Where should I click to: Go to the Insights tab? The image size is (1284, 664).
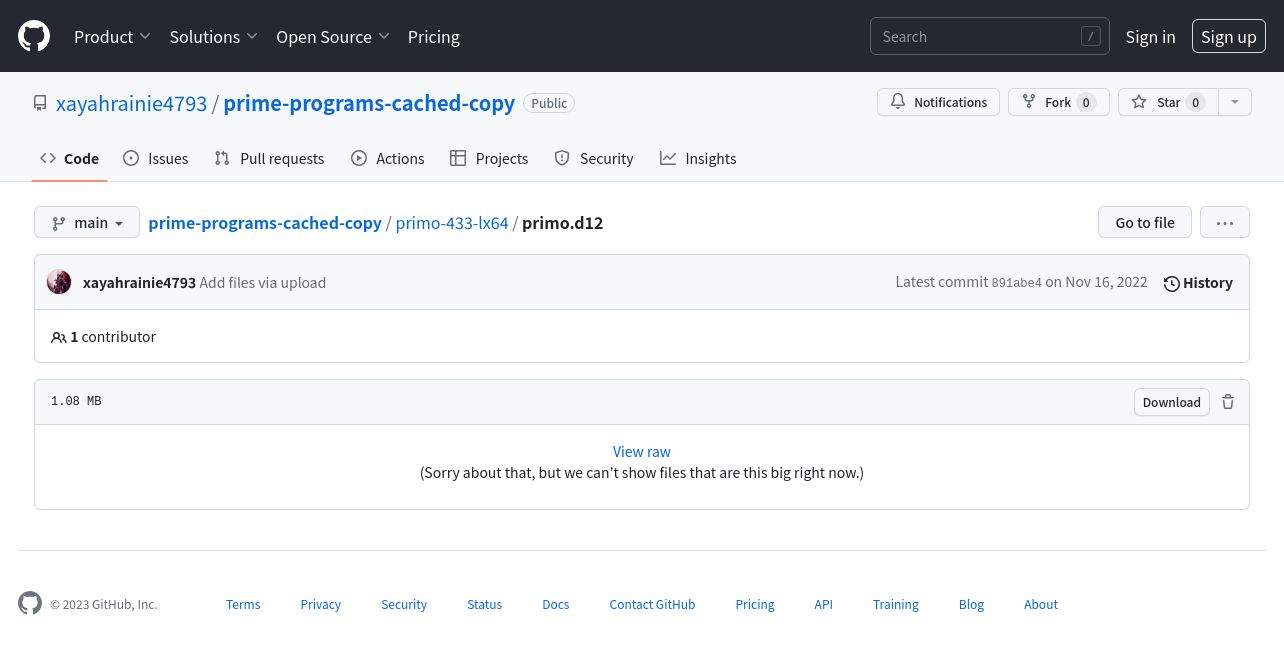698,159
